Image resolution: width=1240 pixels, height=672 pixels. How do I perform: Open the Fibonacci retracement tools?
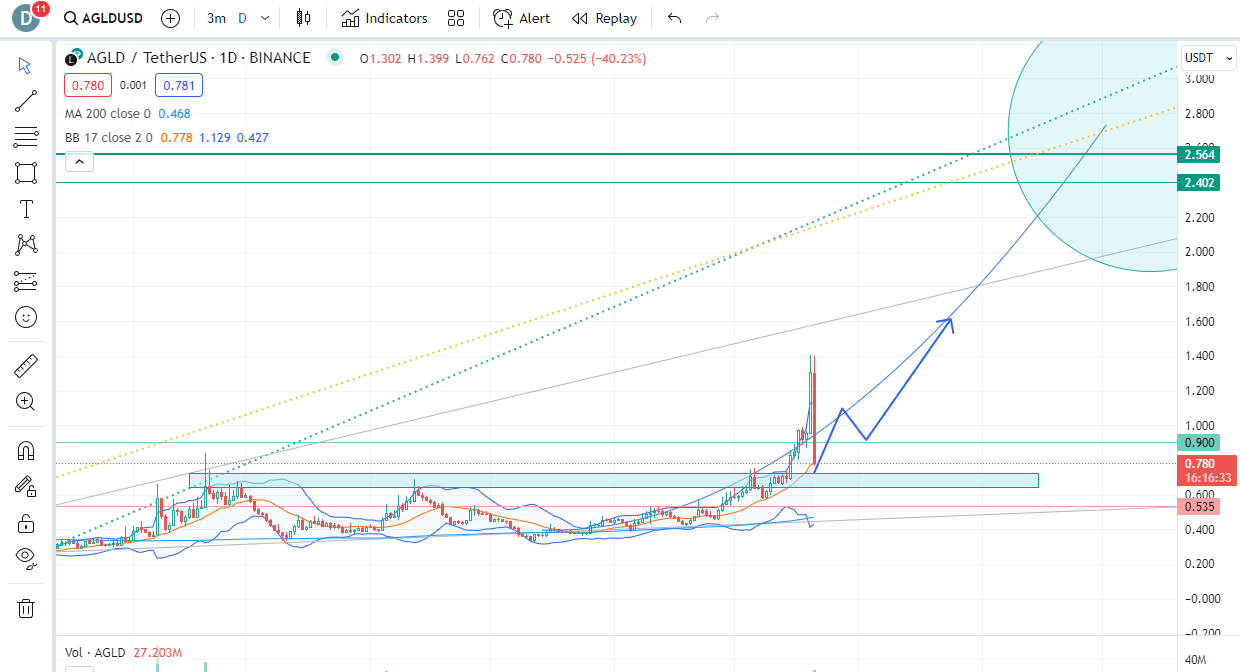(26, 137)
